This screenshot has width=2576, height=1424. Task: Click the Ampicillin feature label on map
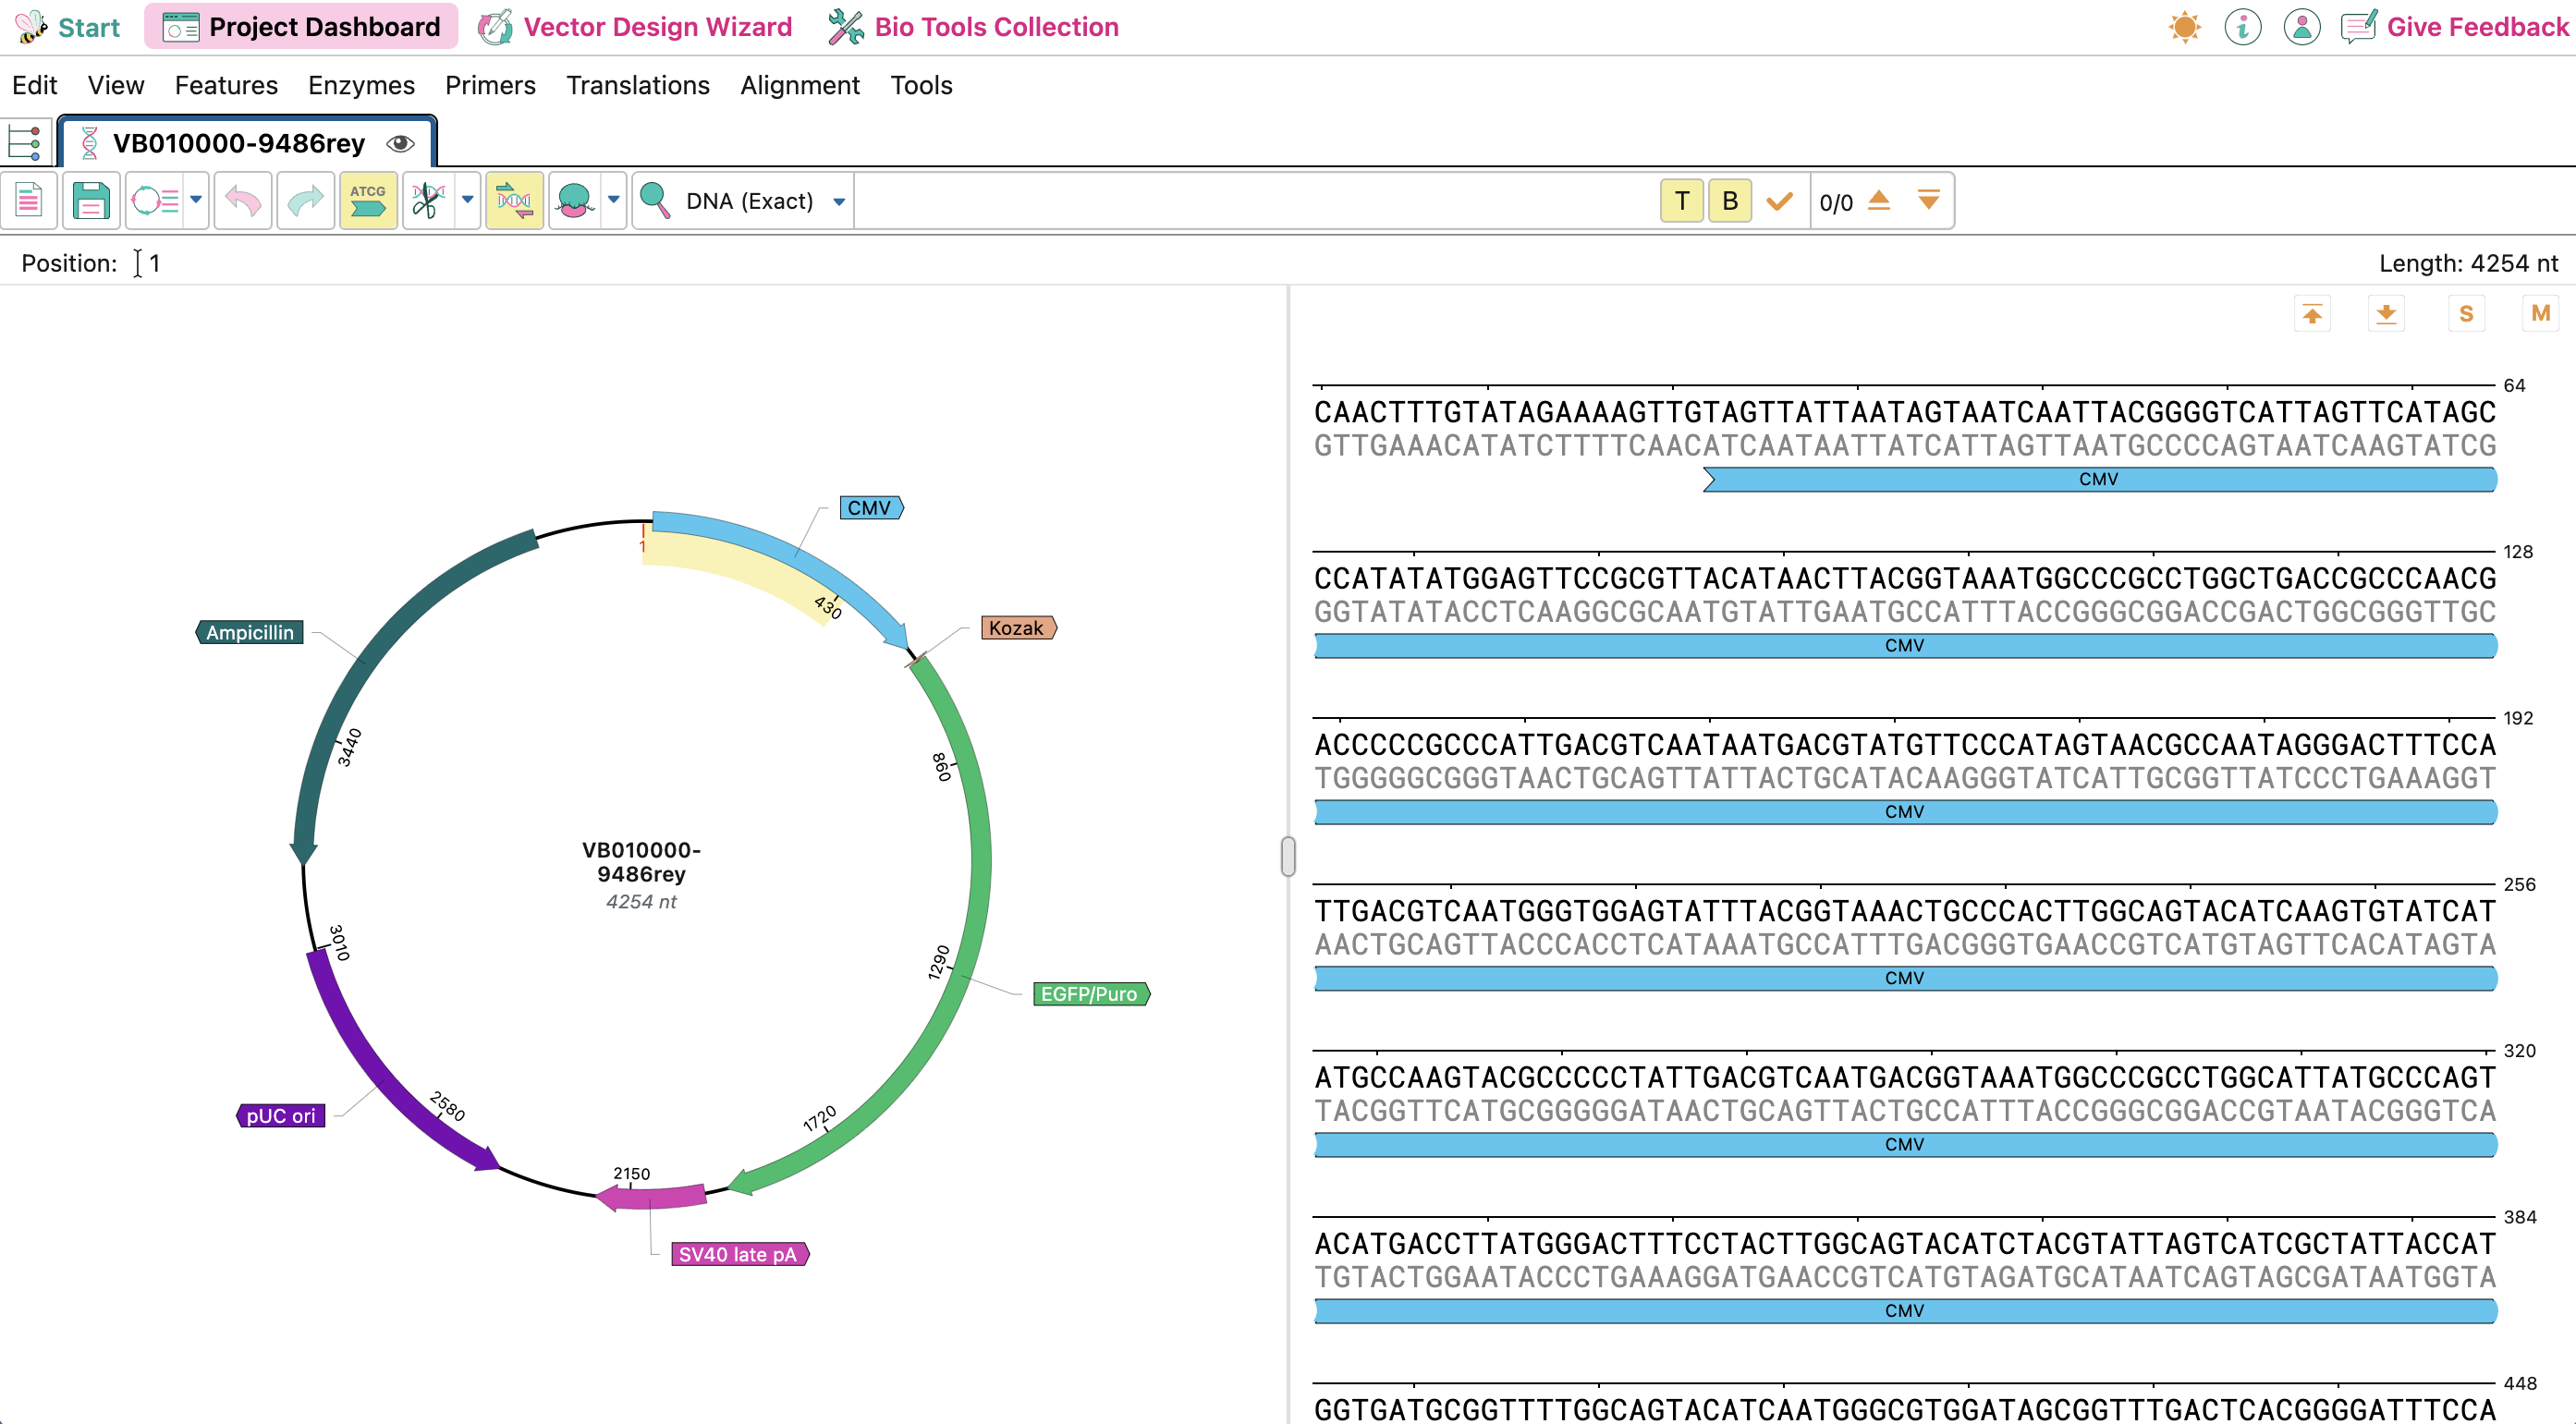(x=250, y=632)
